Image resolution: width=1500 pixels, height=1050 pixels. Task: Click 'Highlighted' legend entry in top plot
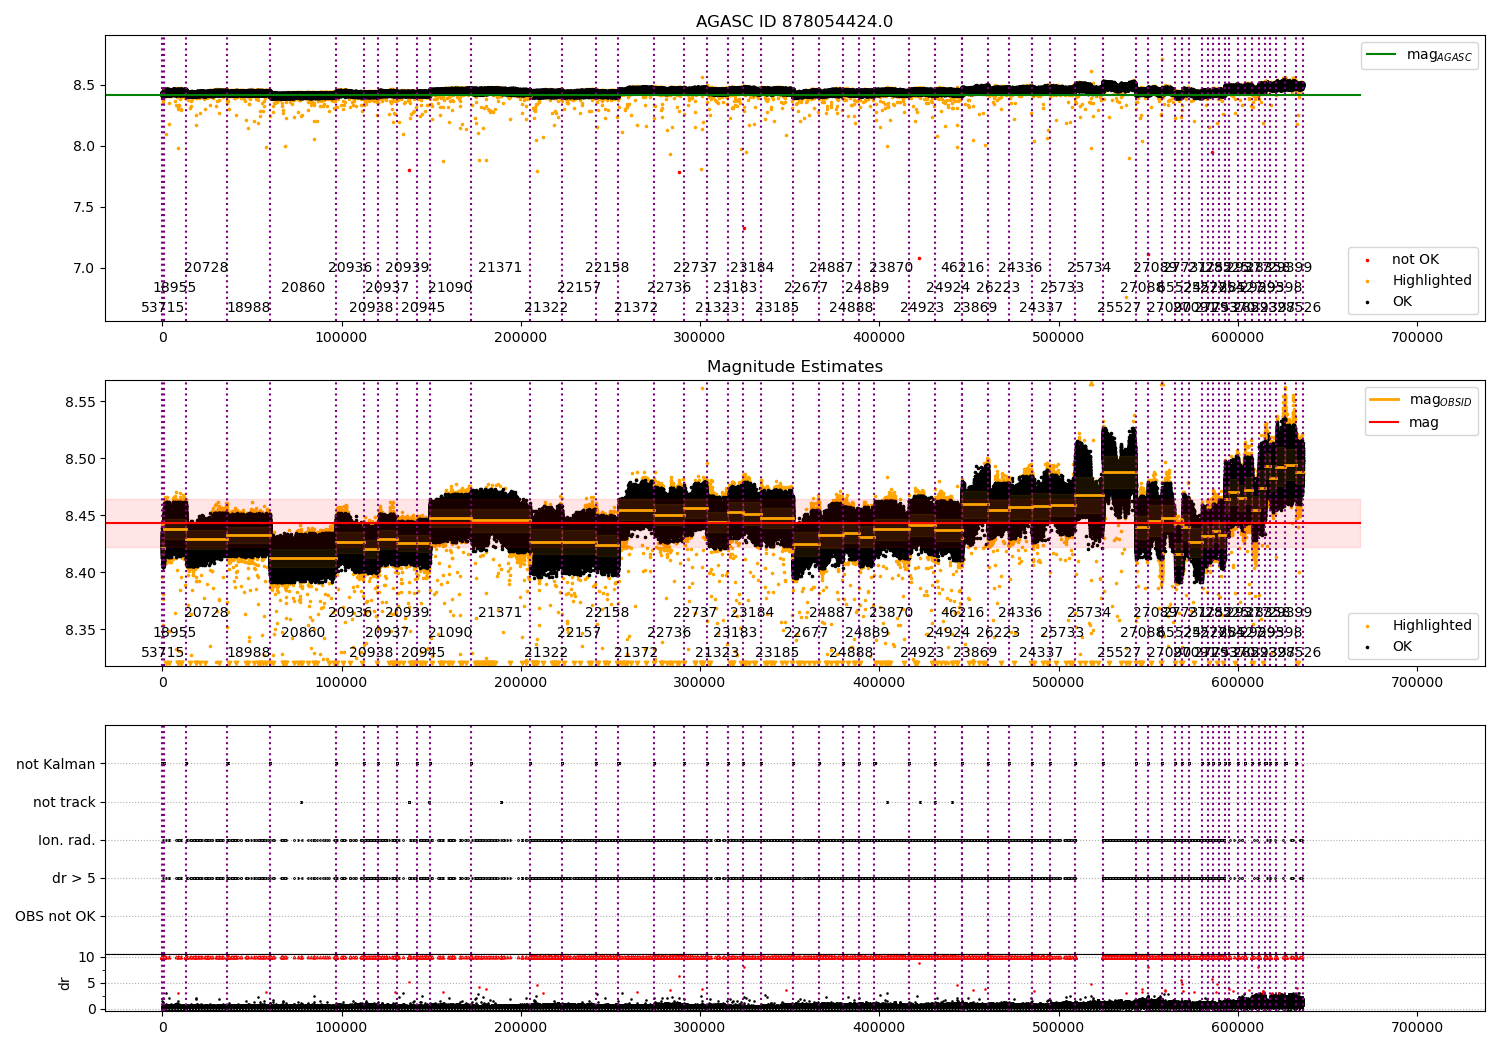[x=1418, y=281]
